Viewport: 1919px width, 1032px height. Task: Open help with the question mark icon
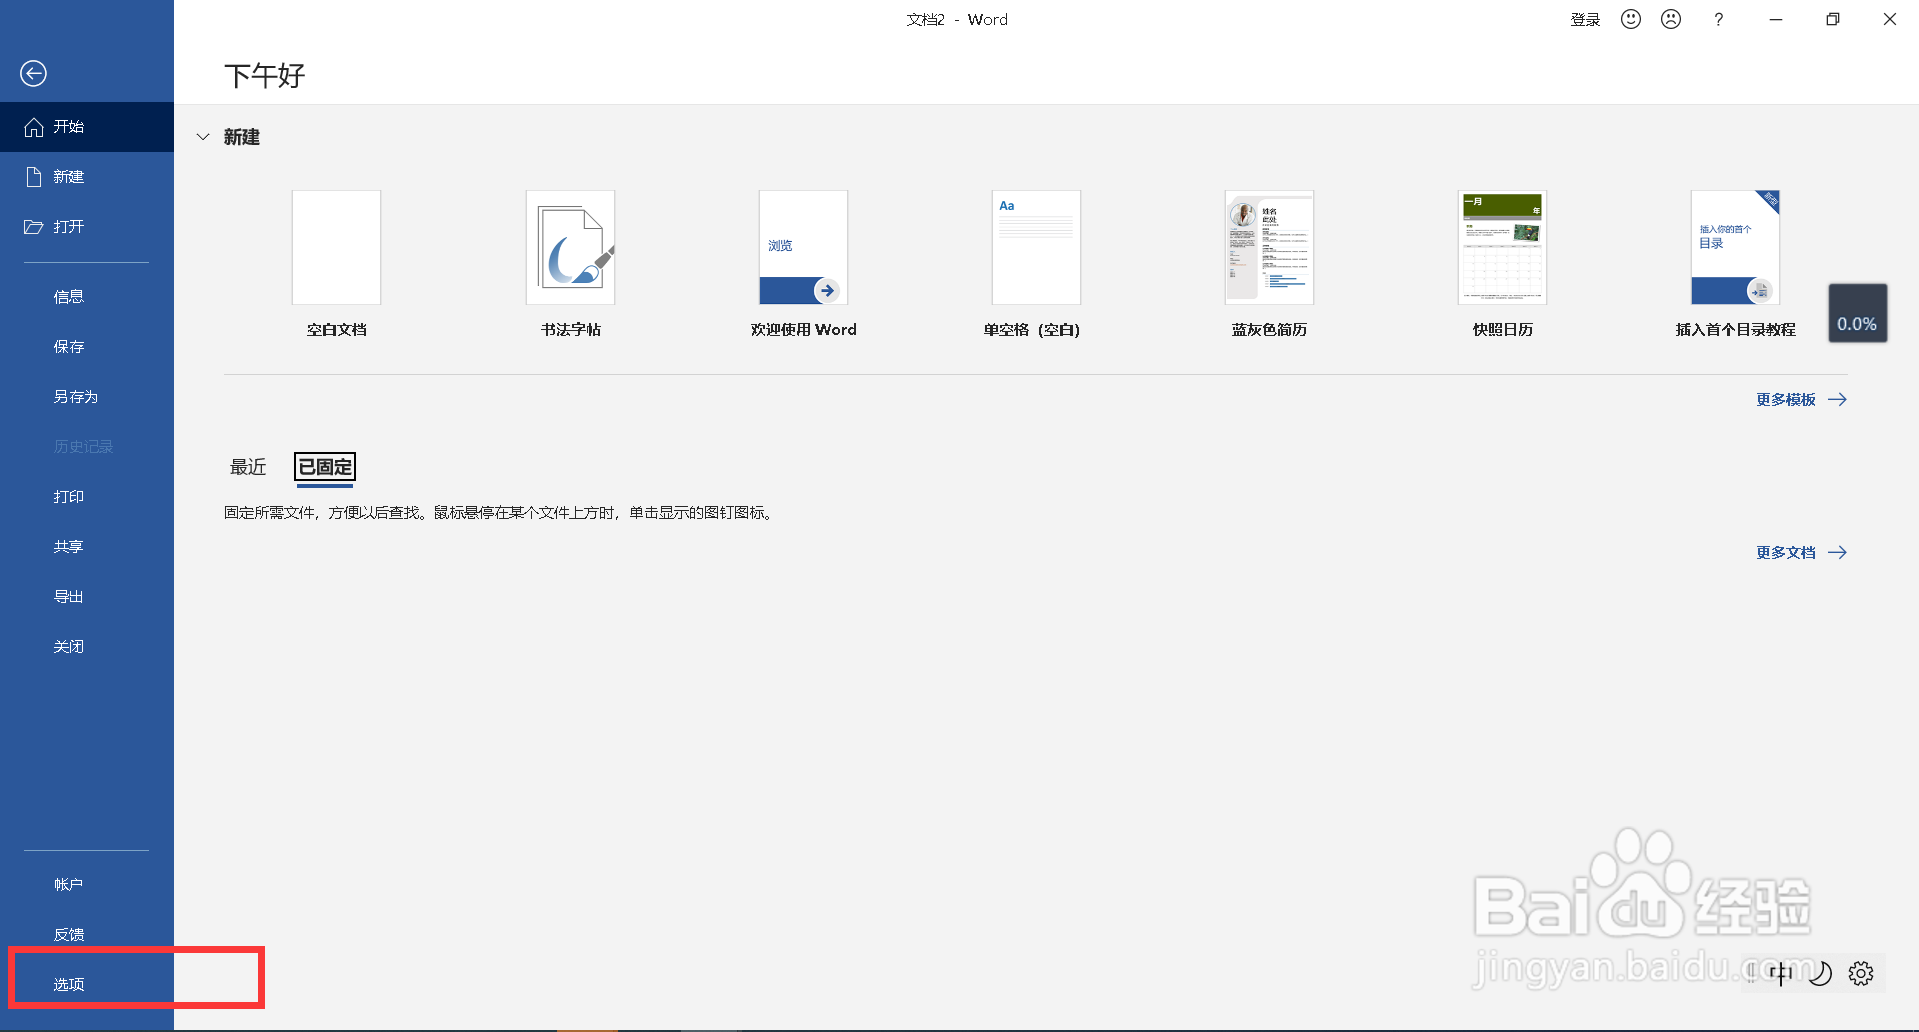click(1718, 19)
